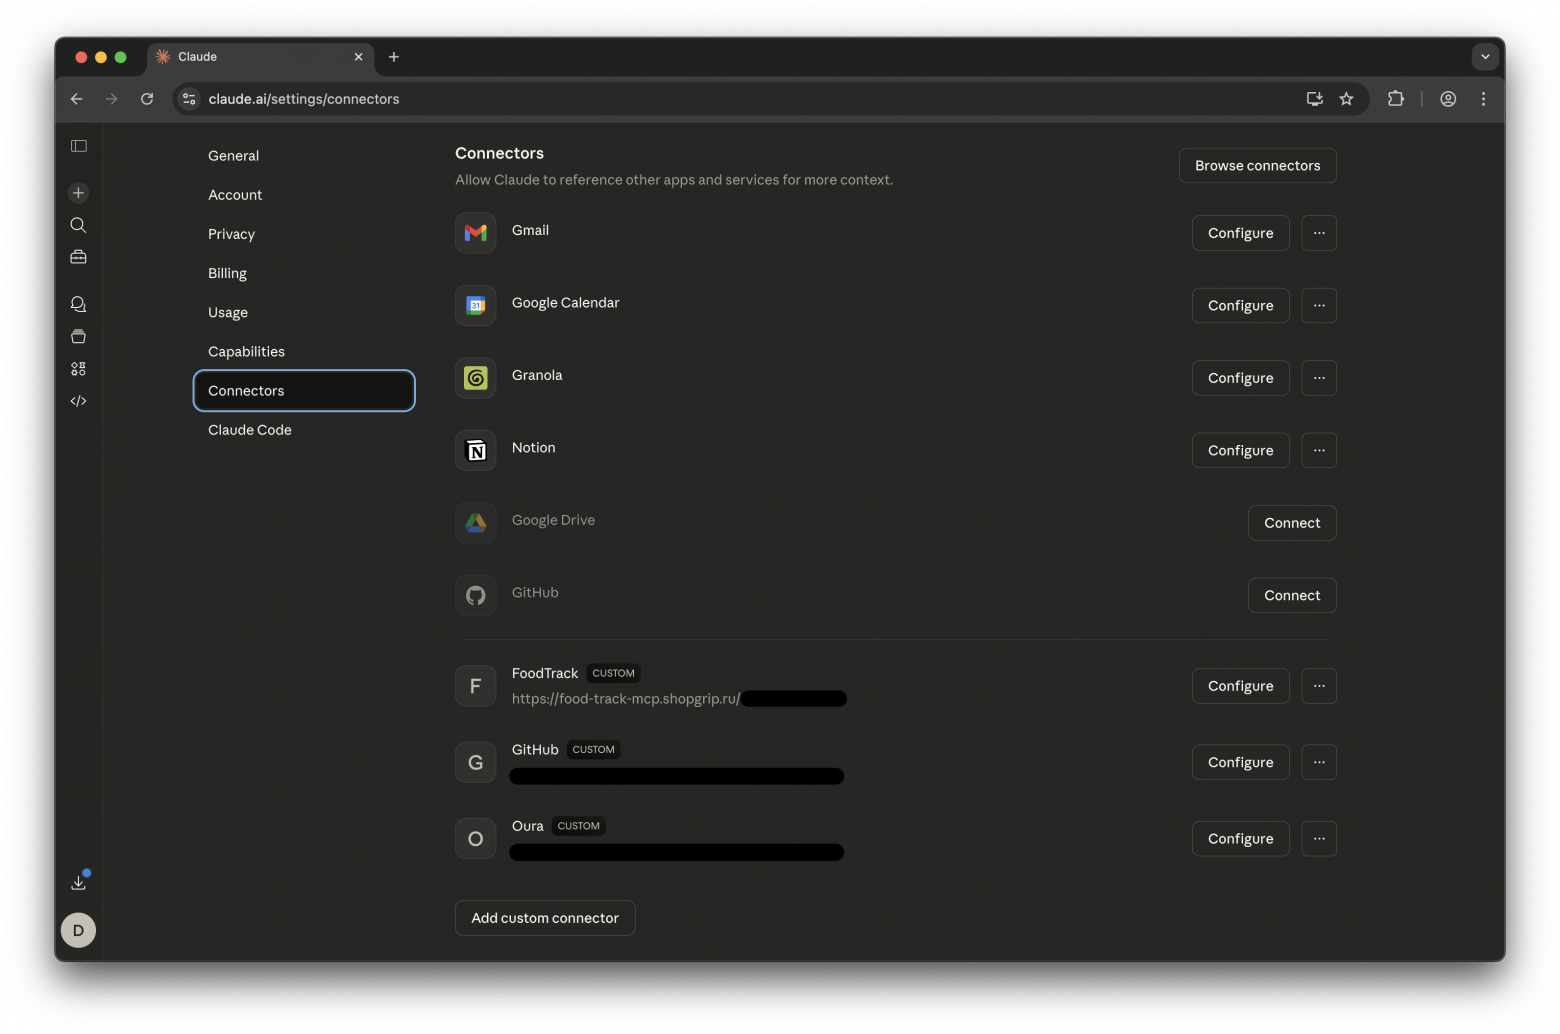Reload the page
1560x1034 pixels.
[147, 99]
